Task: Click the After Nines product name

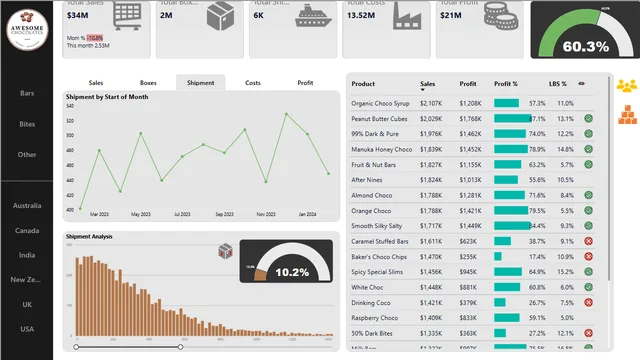Action: click(x=367, y=180)
